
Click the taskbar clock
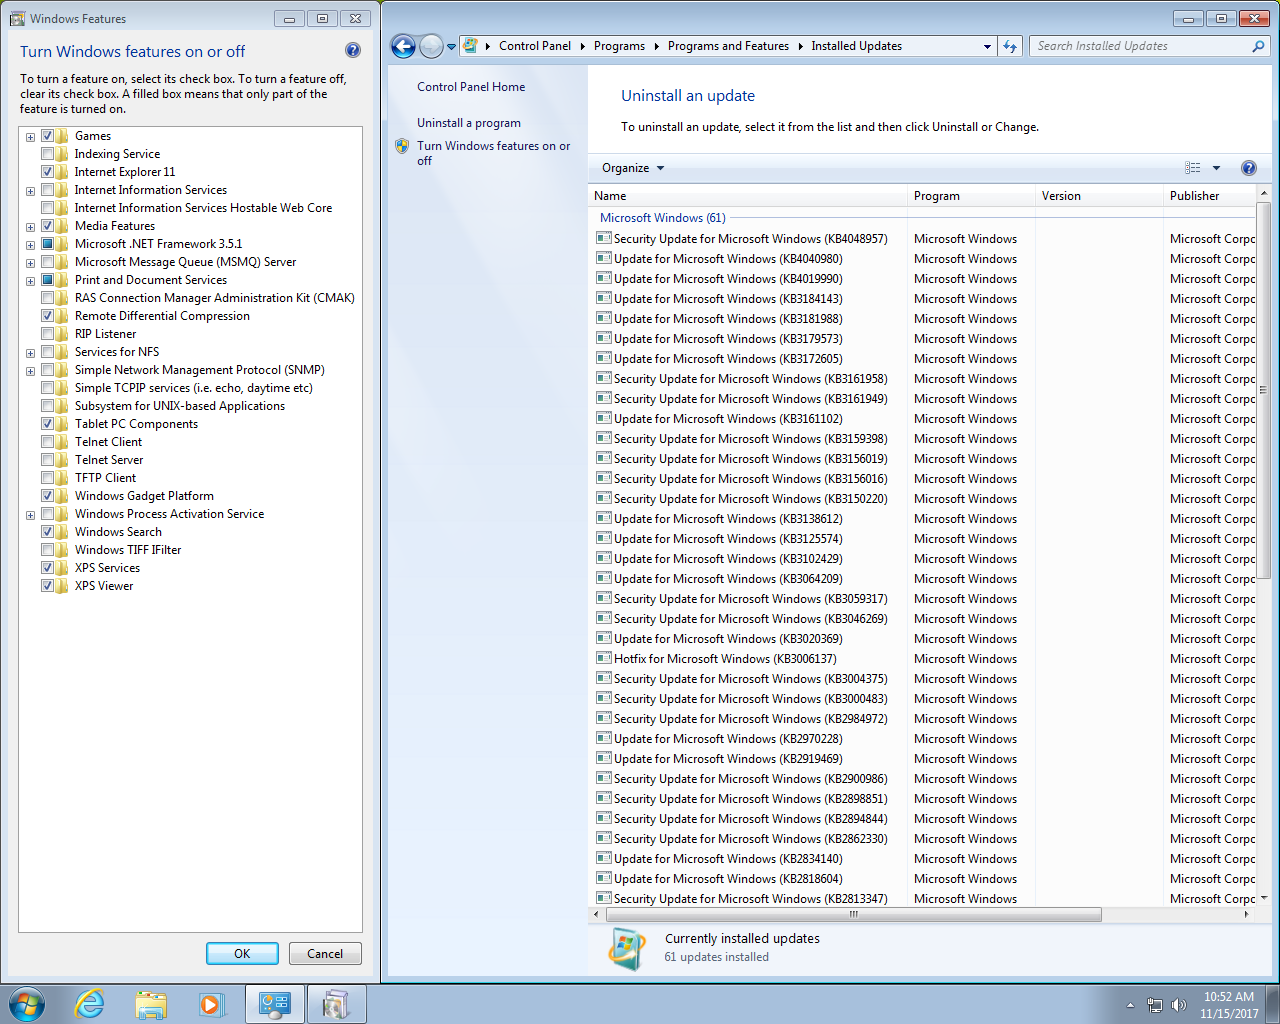pyautogui.click(x=1229, y=1005)
